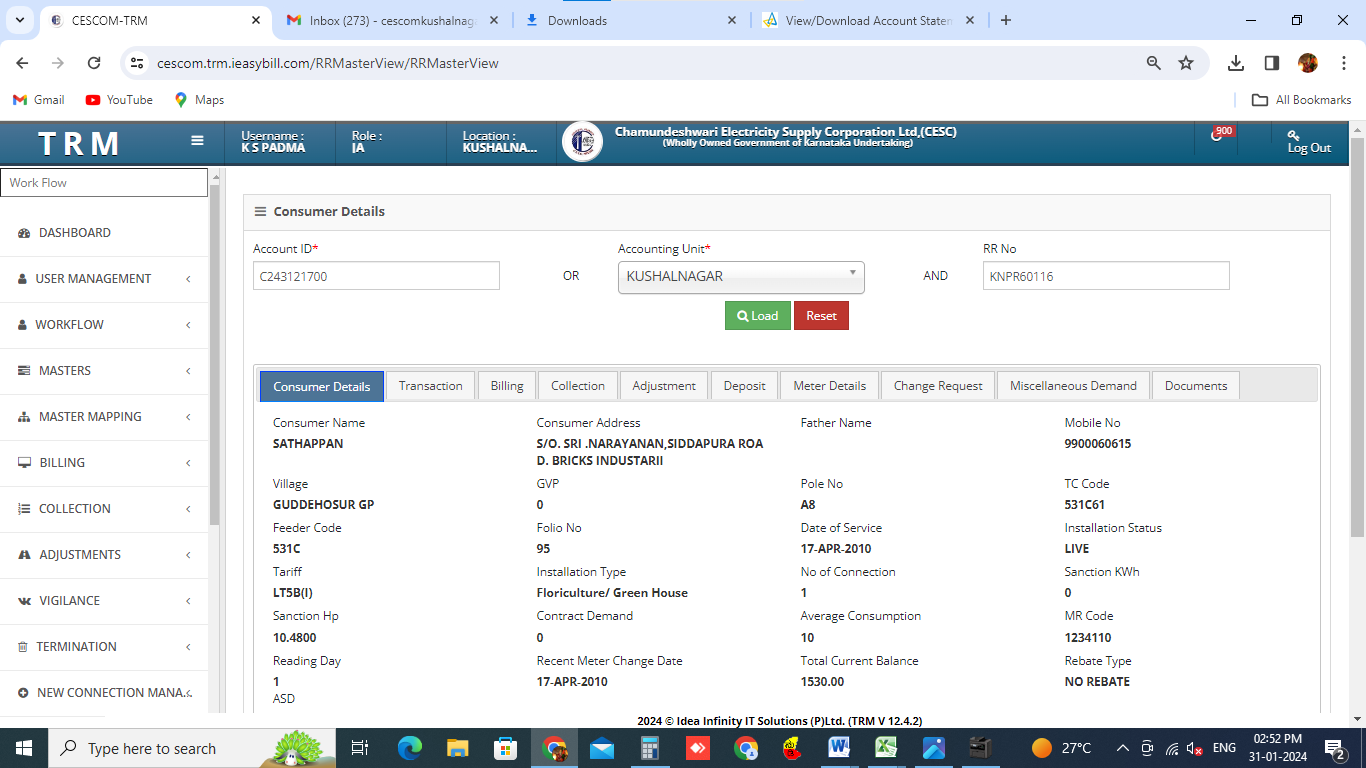Screen dimensions: 1366x768
Task: Toggle the hamburger sidebar menu icon
Action: [x=198, y=141]
